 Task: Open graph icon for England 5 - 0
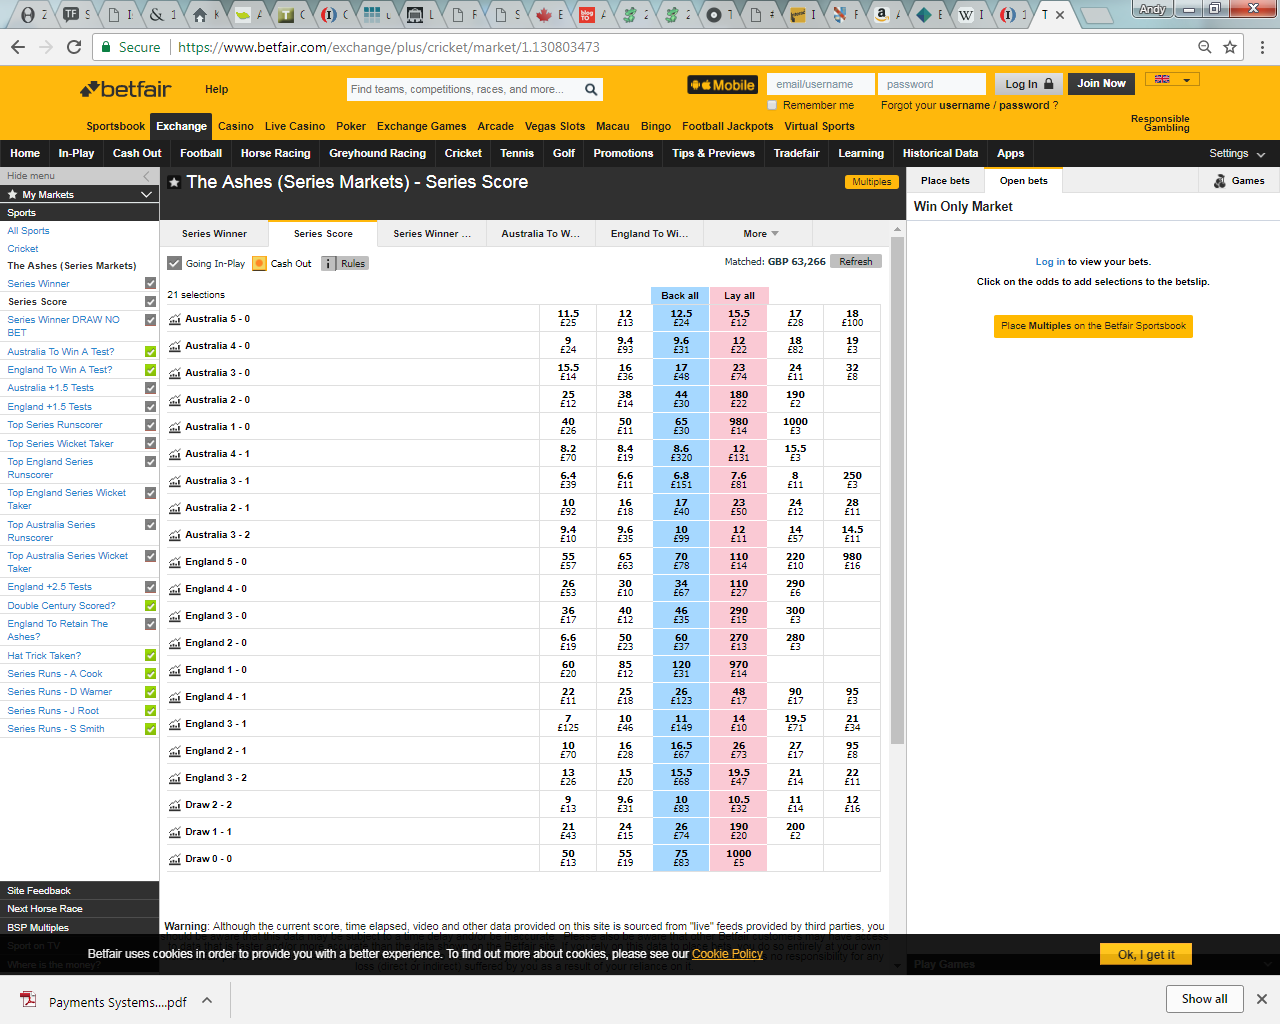coord(175,562)
